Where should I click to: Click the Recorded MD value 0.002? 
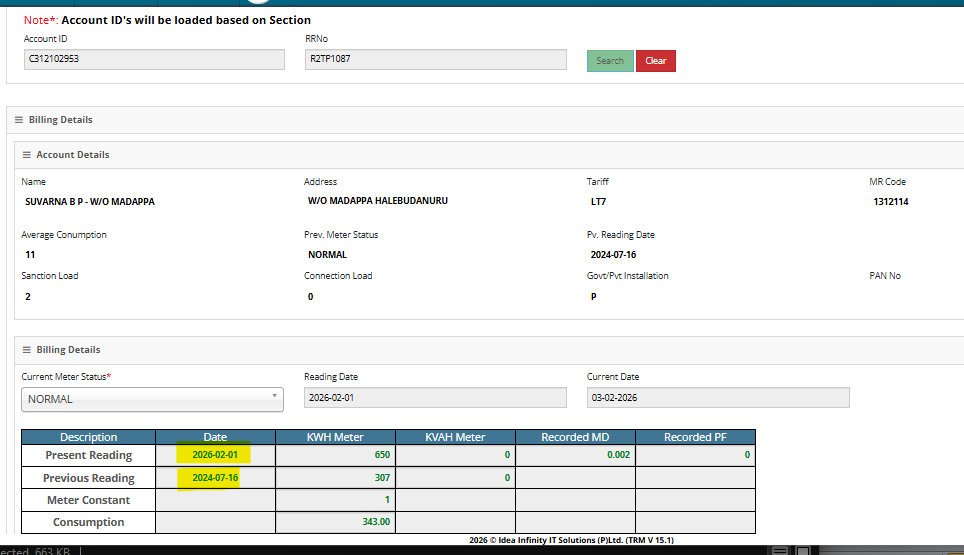(575, 455)
